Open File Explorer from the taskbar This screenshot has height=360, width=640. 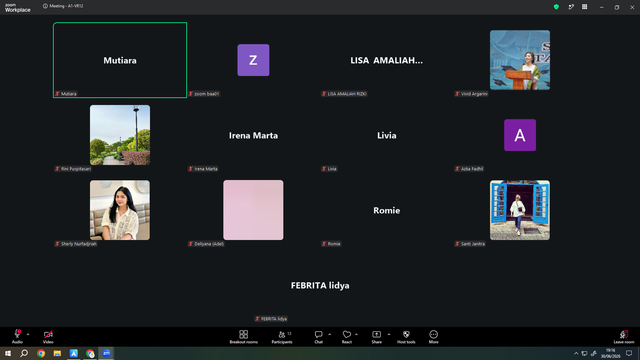[57, 353]
